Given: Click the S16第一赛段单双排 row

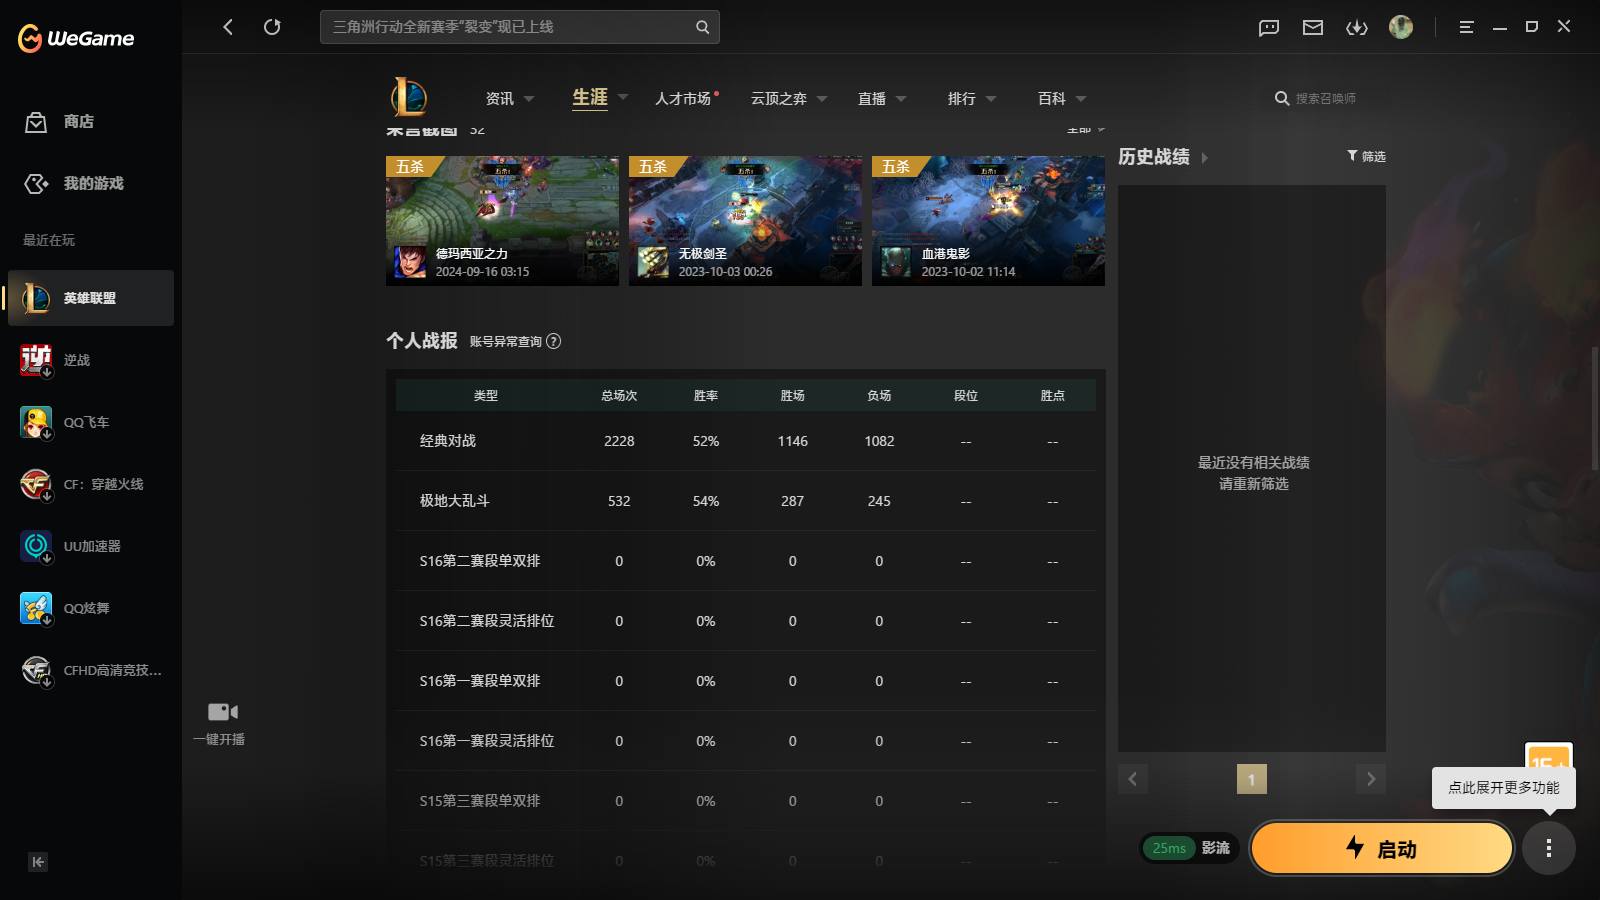Looking at the screenshot, I should tap(745, 681).
